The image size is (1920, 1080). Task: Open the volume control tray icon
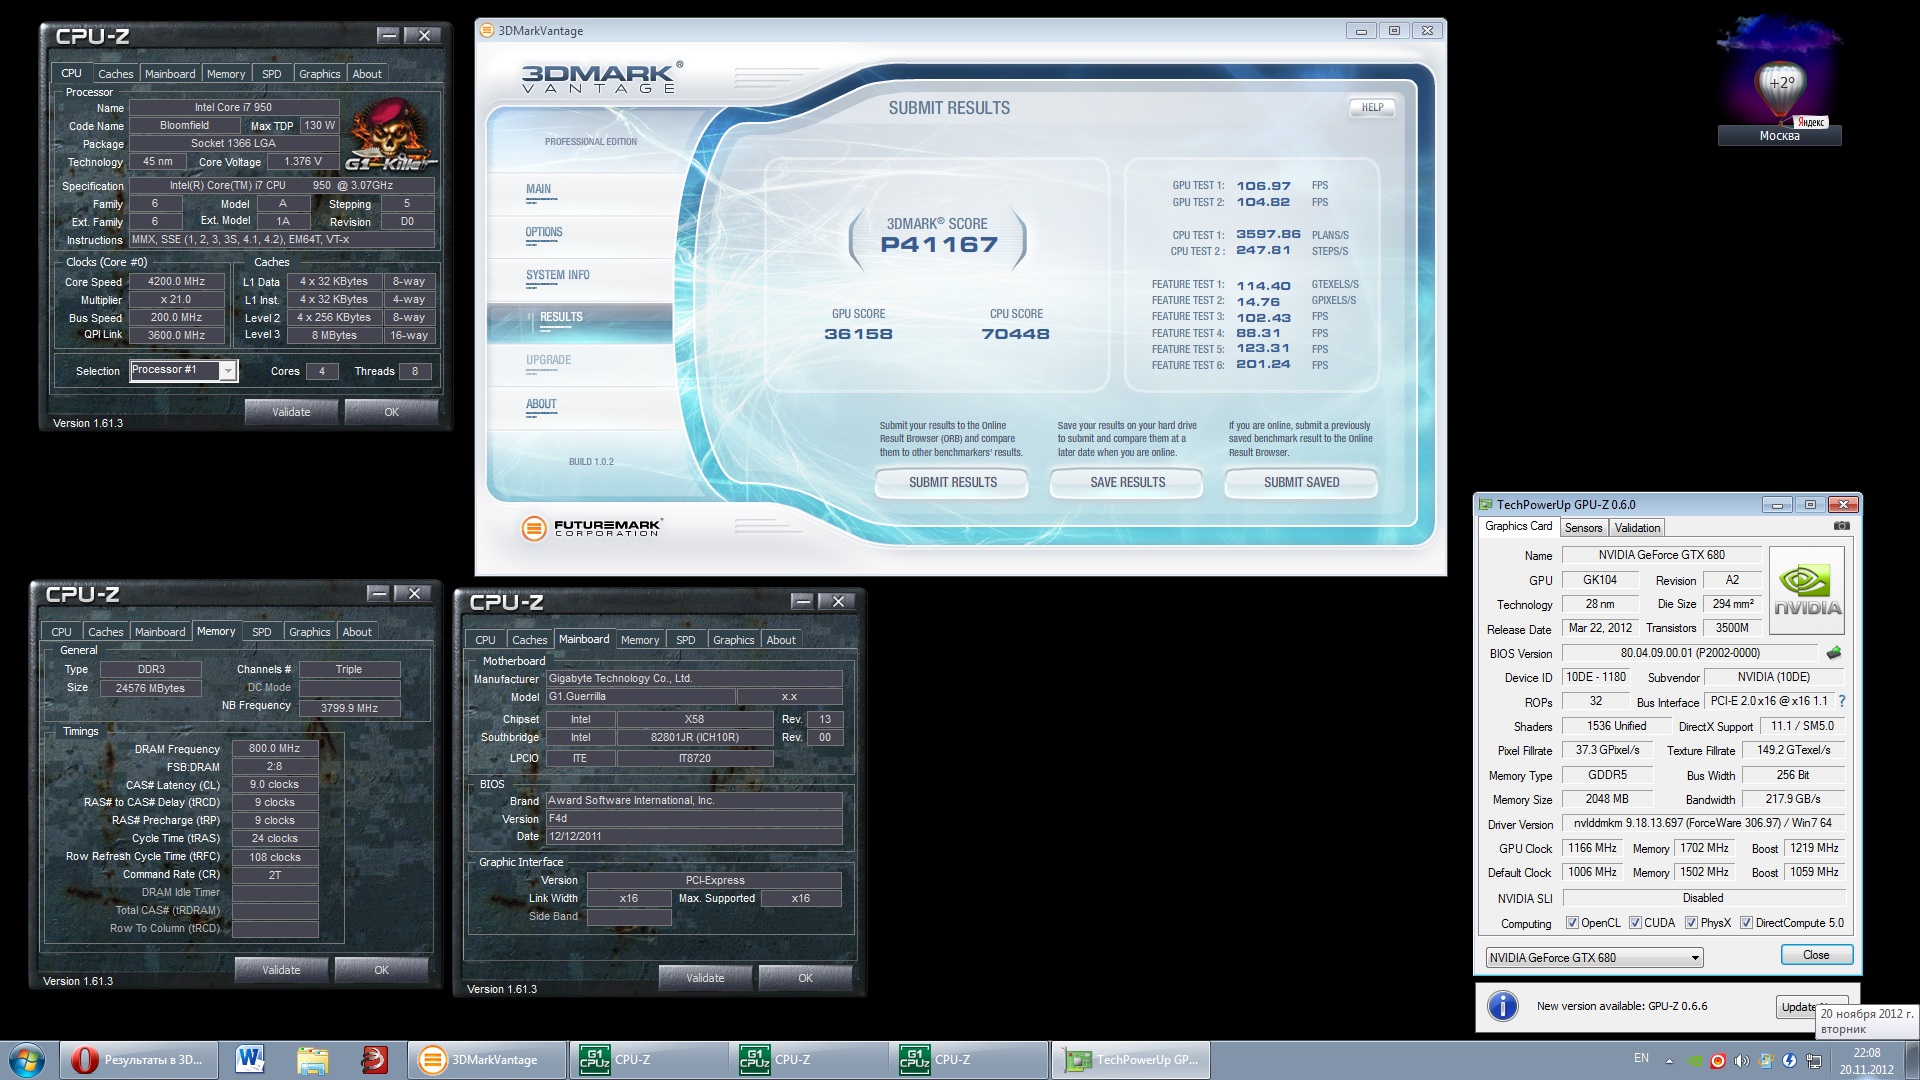pos(1742,1061)
